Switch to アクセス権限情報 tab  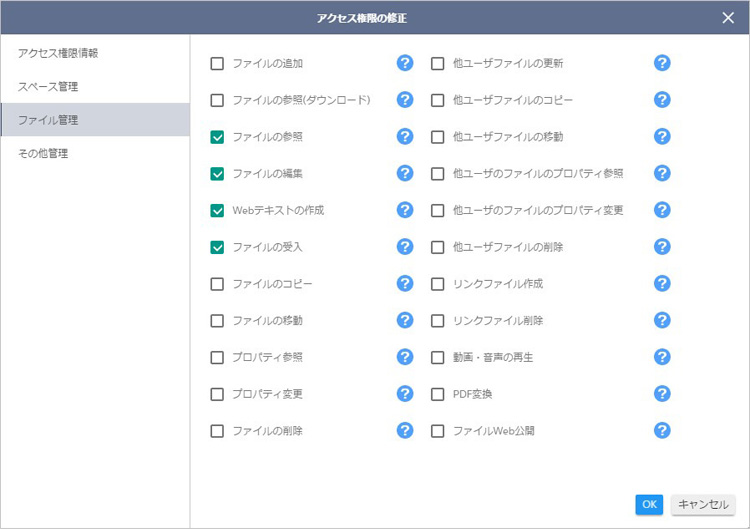(x=58, y=53)
